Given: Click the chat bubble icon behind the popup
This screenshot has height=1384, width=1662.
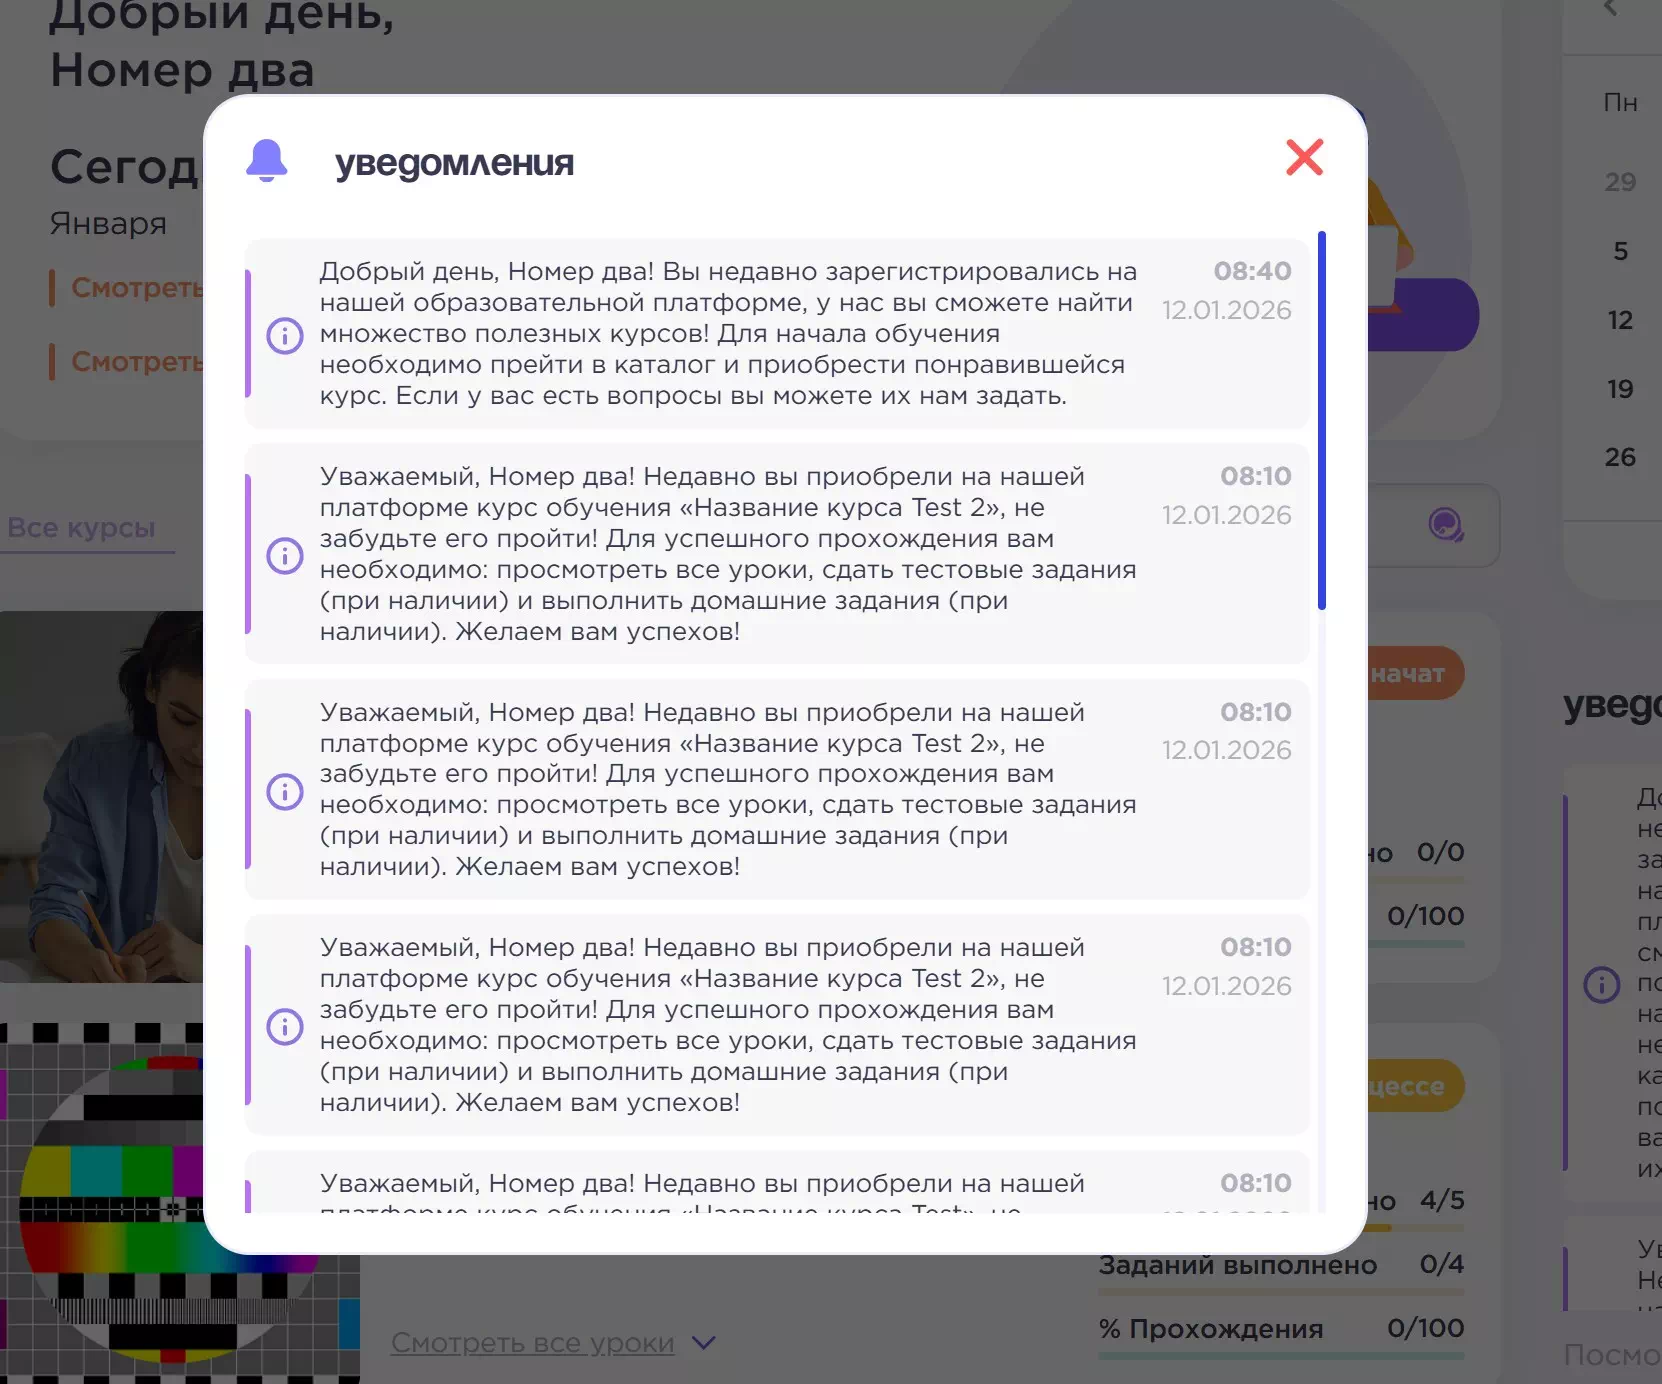Looking at the screenshot, I should [x=1446, y=524].
